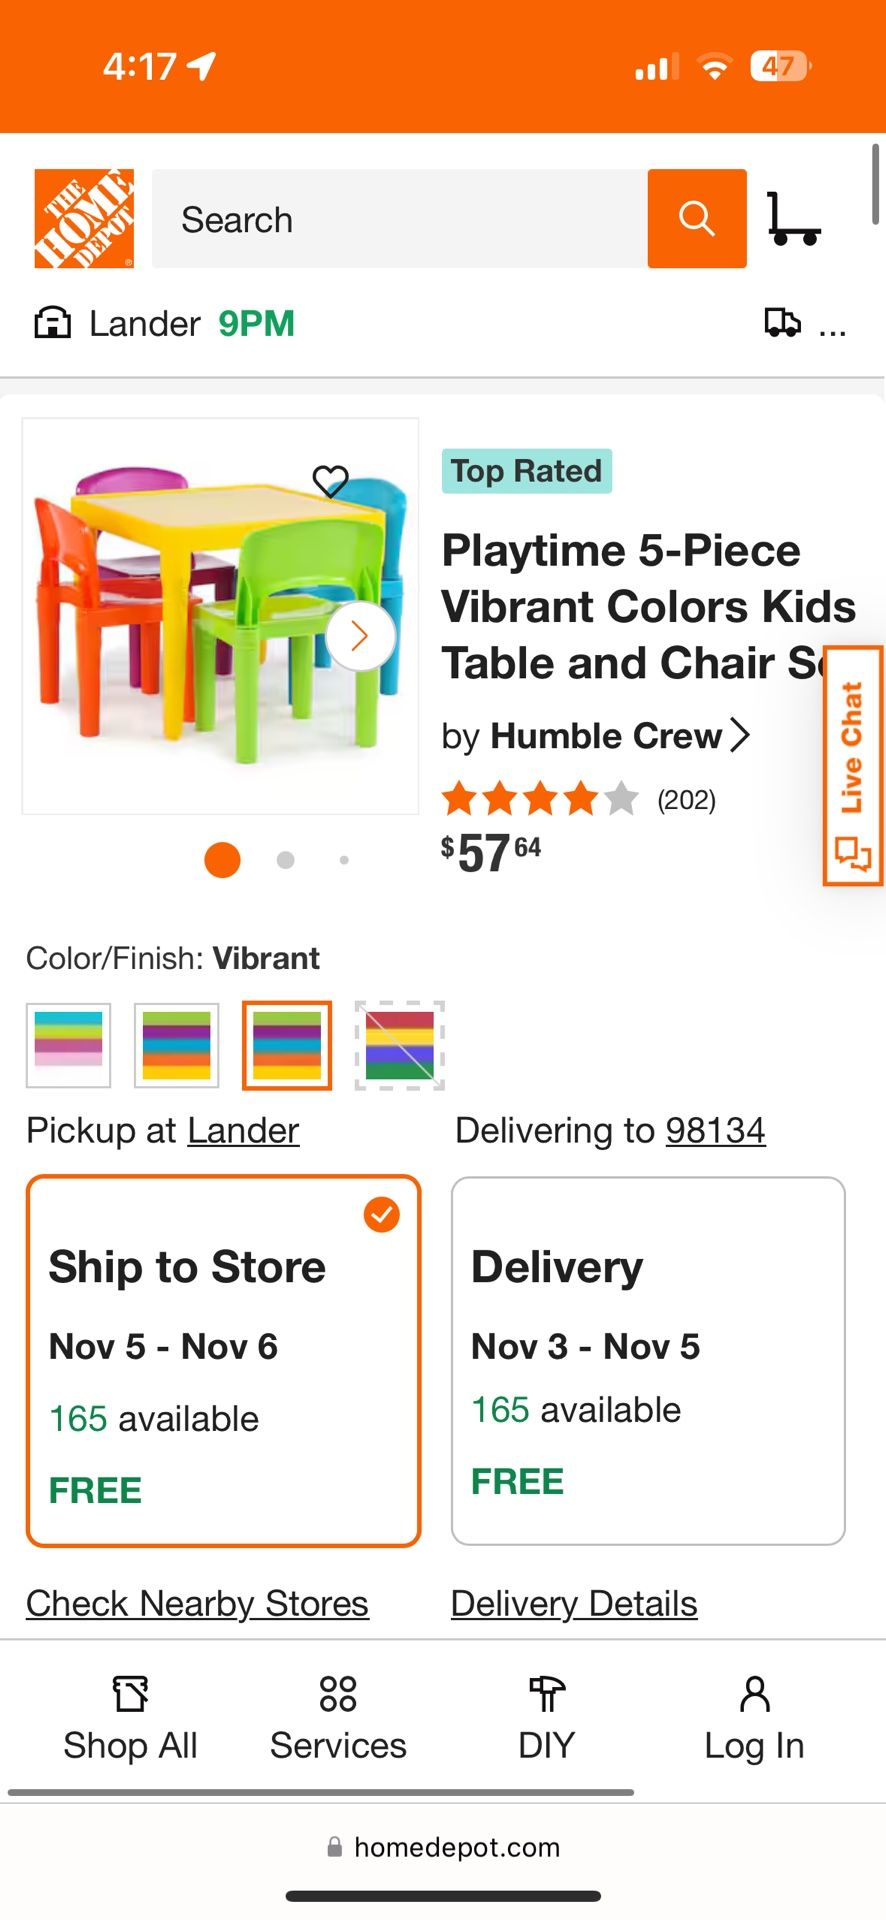Toggle the heart to favorite this product
This screenshot has height=1920, width=886.
(x=328, y=480)
